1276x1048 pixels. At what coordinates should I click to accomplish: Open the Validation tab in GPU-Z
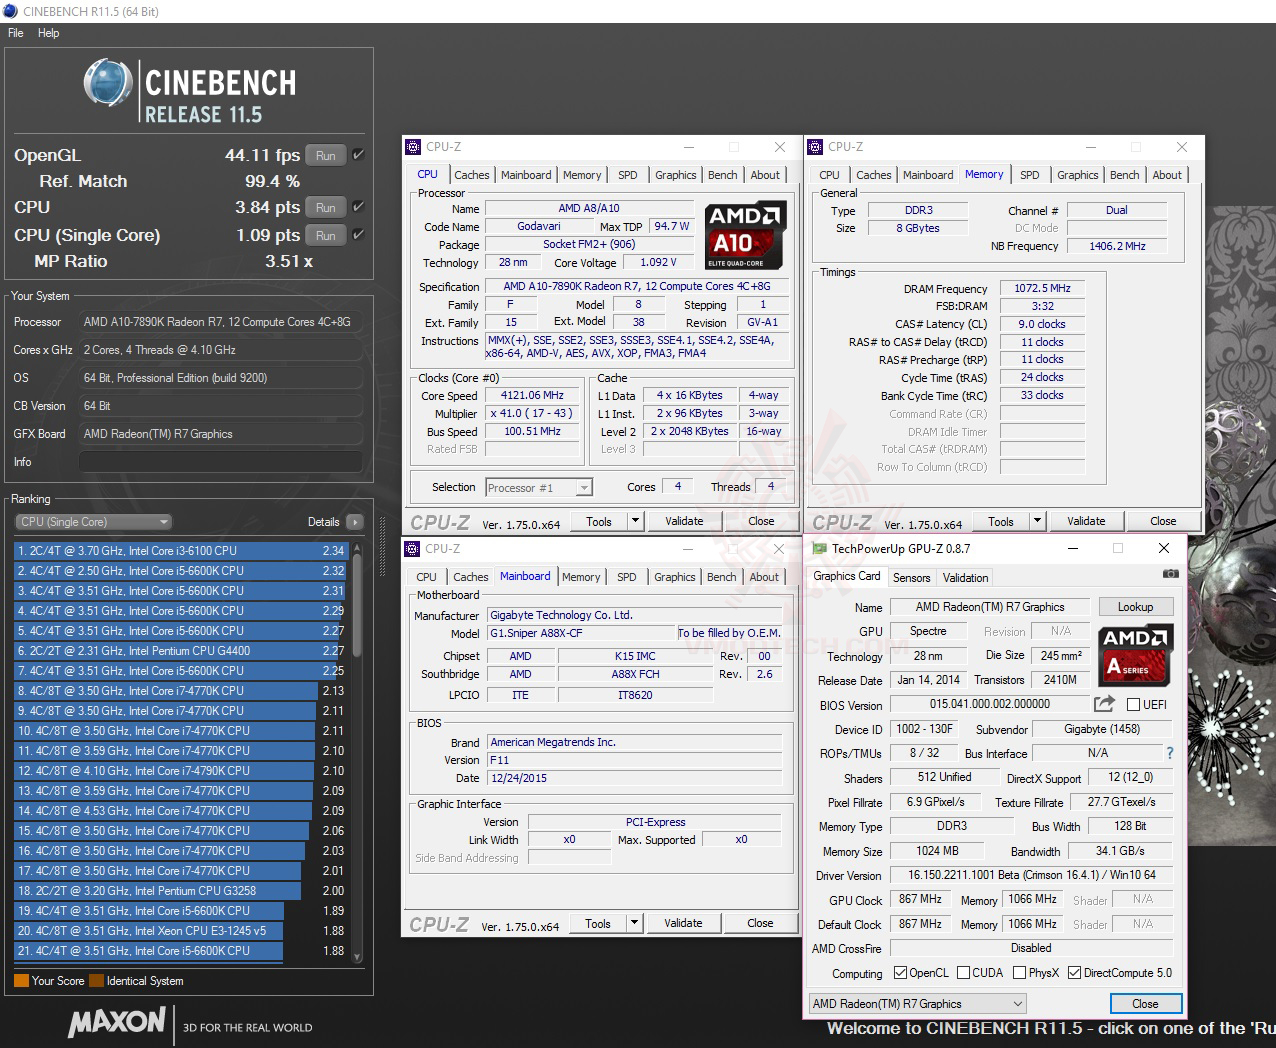(x=966, y=578)
